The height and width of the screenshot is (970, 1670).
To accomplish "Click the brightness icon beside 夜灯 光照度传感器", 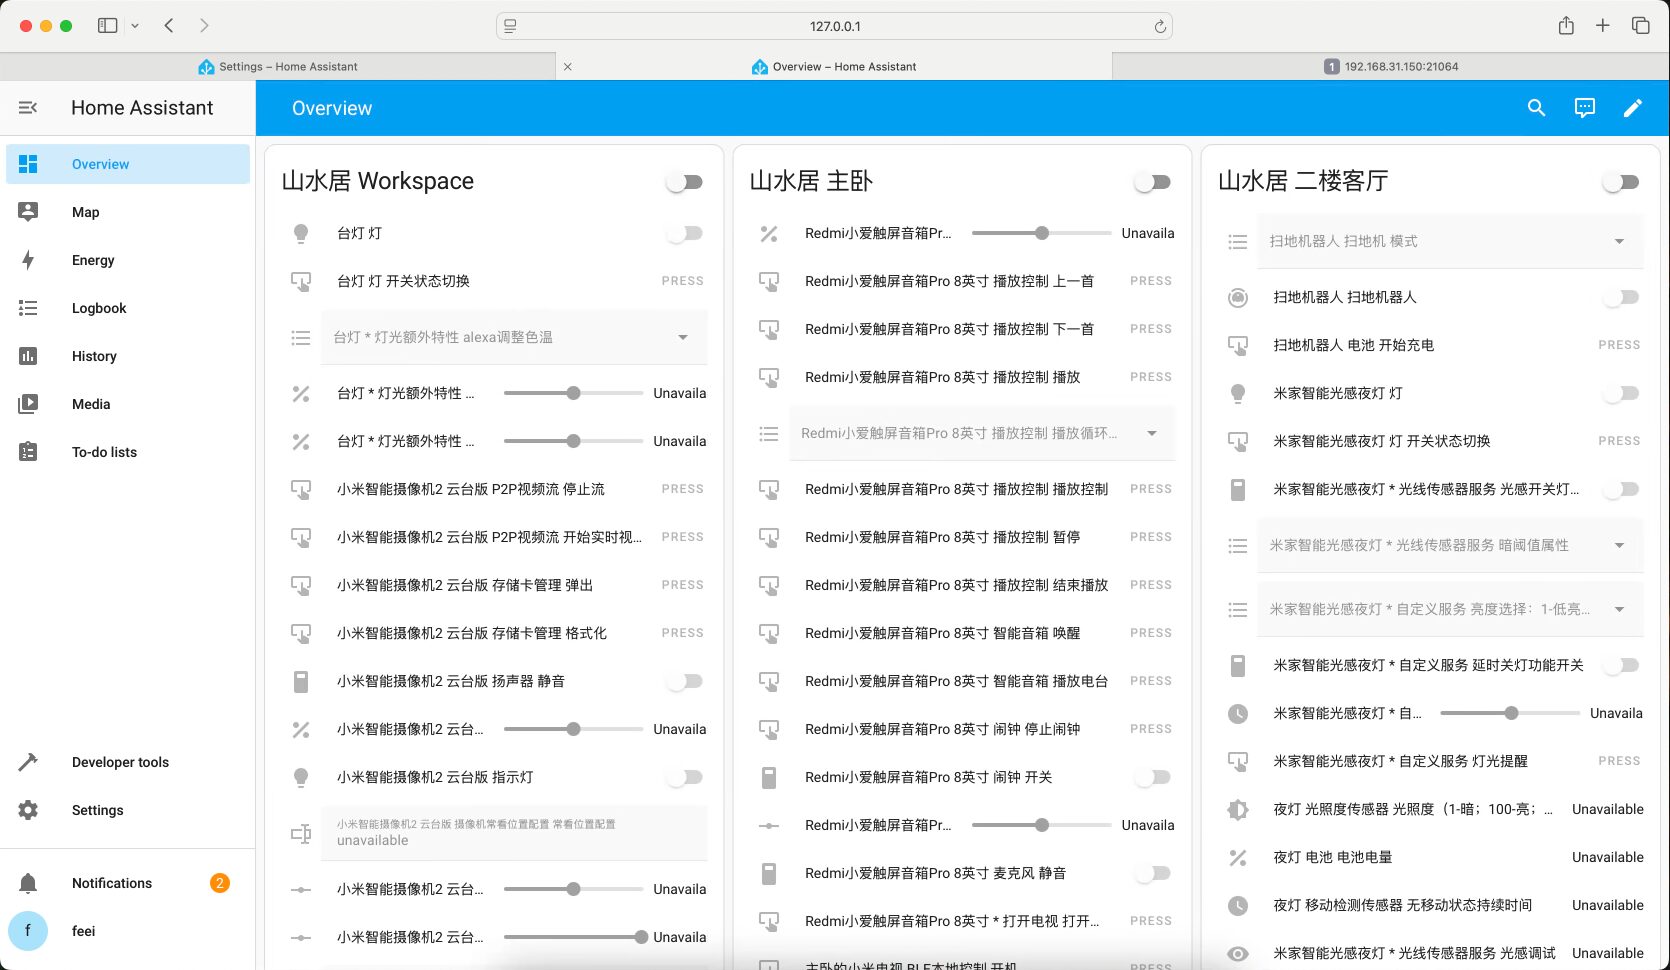I will pyautogui.click(x=1238, y=809).
